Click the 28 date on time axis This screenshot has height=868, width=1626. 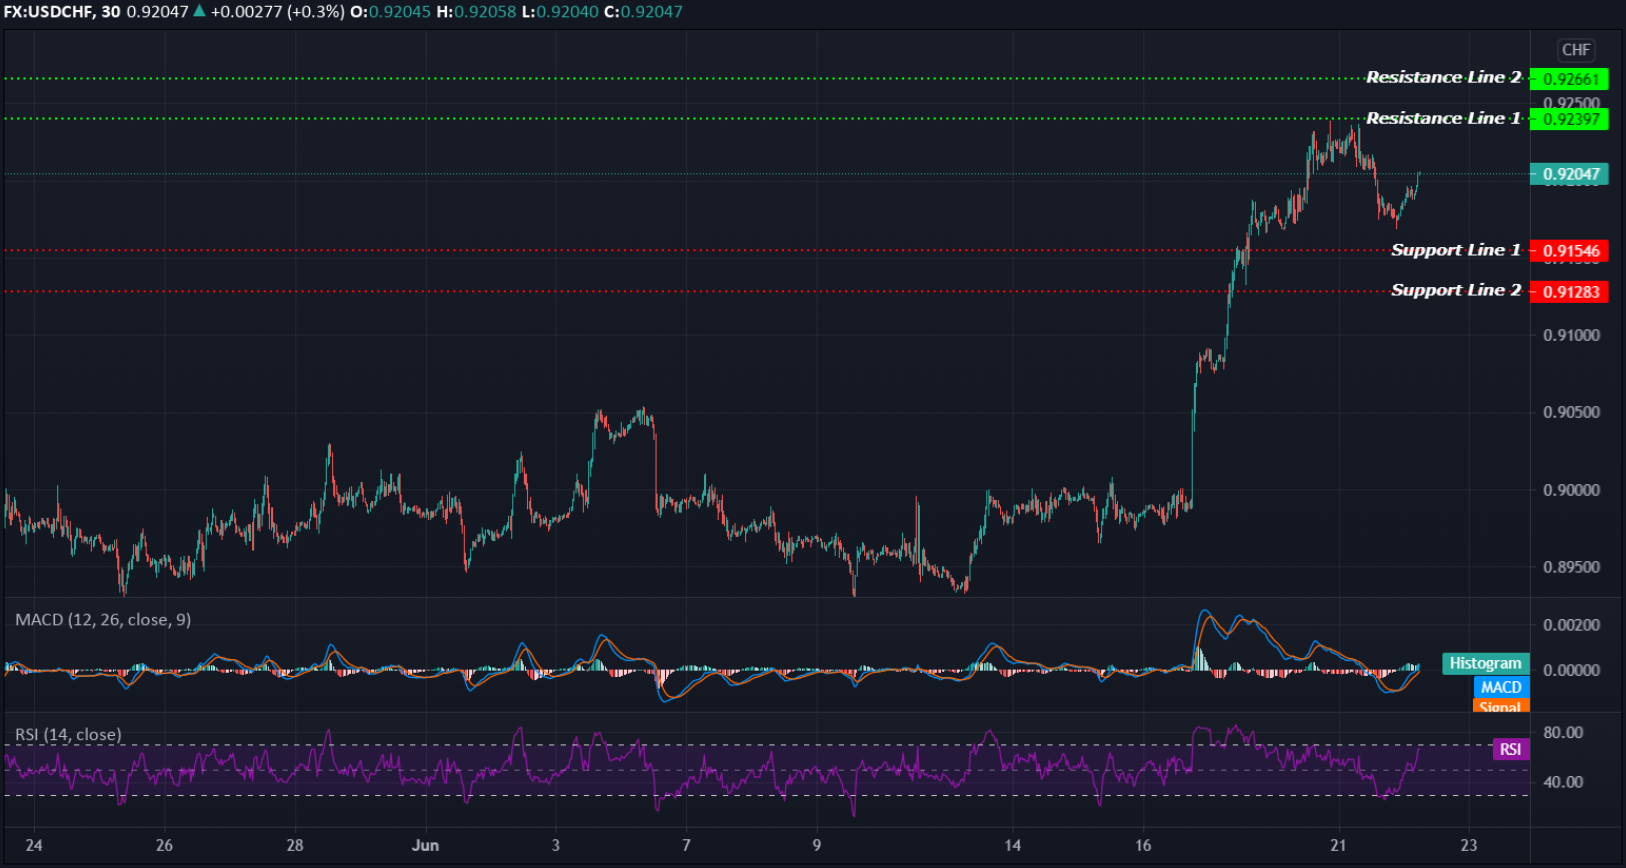click(295, 846)
